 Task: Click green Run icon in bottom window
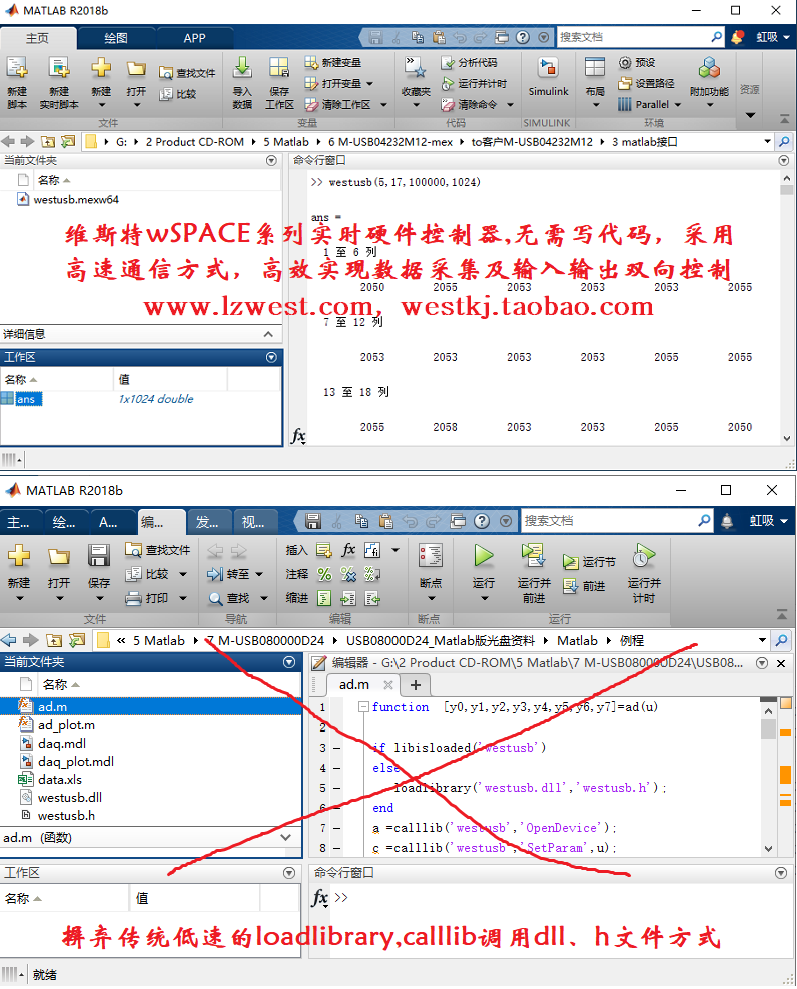[484, 556]
